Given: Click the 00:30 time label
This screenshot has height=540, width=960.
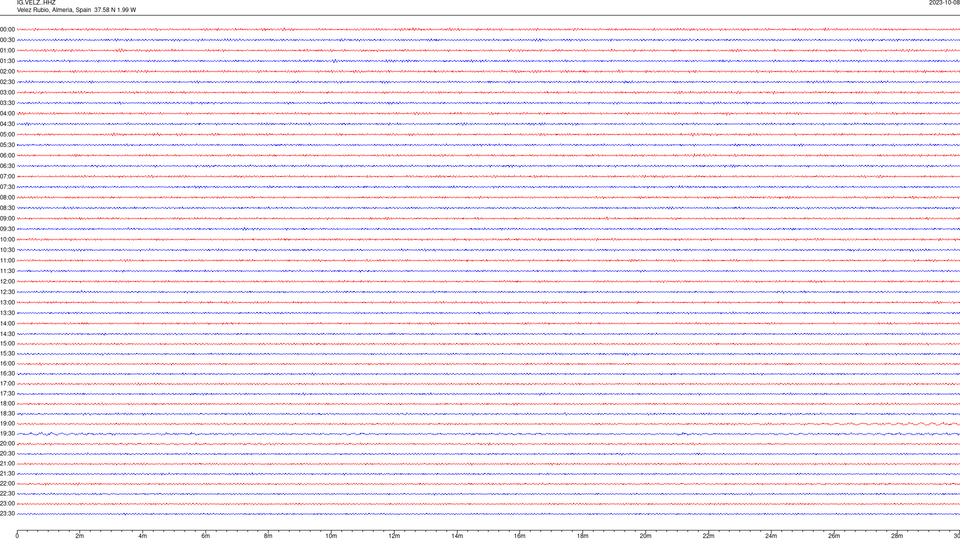Looking at the screenshot, I should (7, 40).
